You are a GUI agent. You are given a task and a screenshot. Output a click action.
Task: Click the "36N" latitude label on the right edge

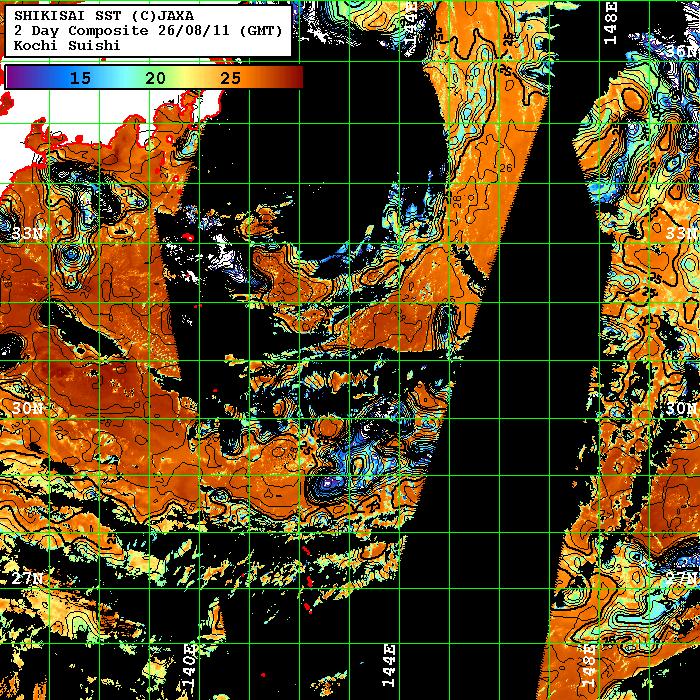tap(682, 51)
